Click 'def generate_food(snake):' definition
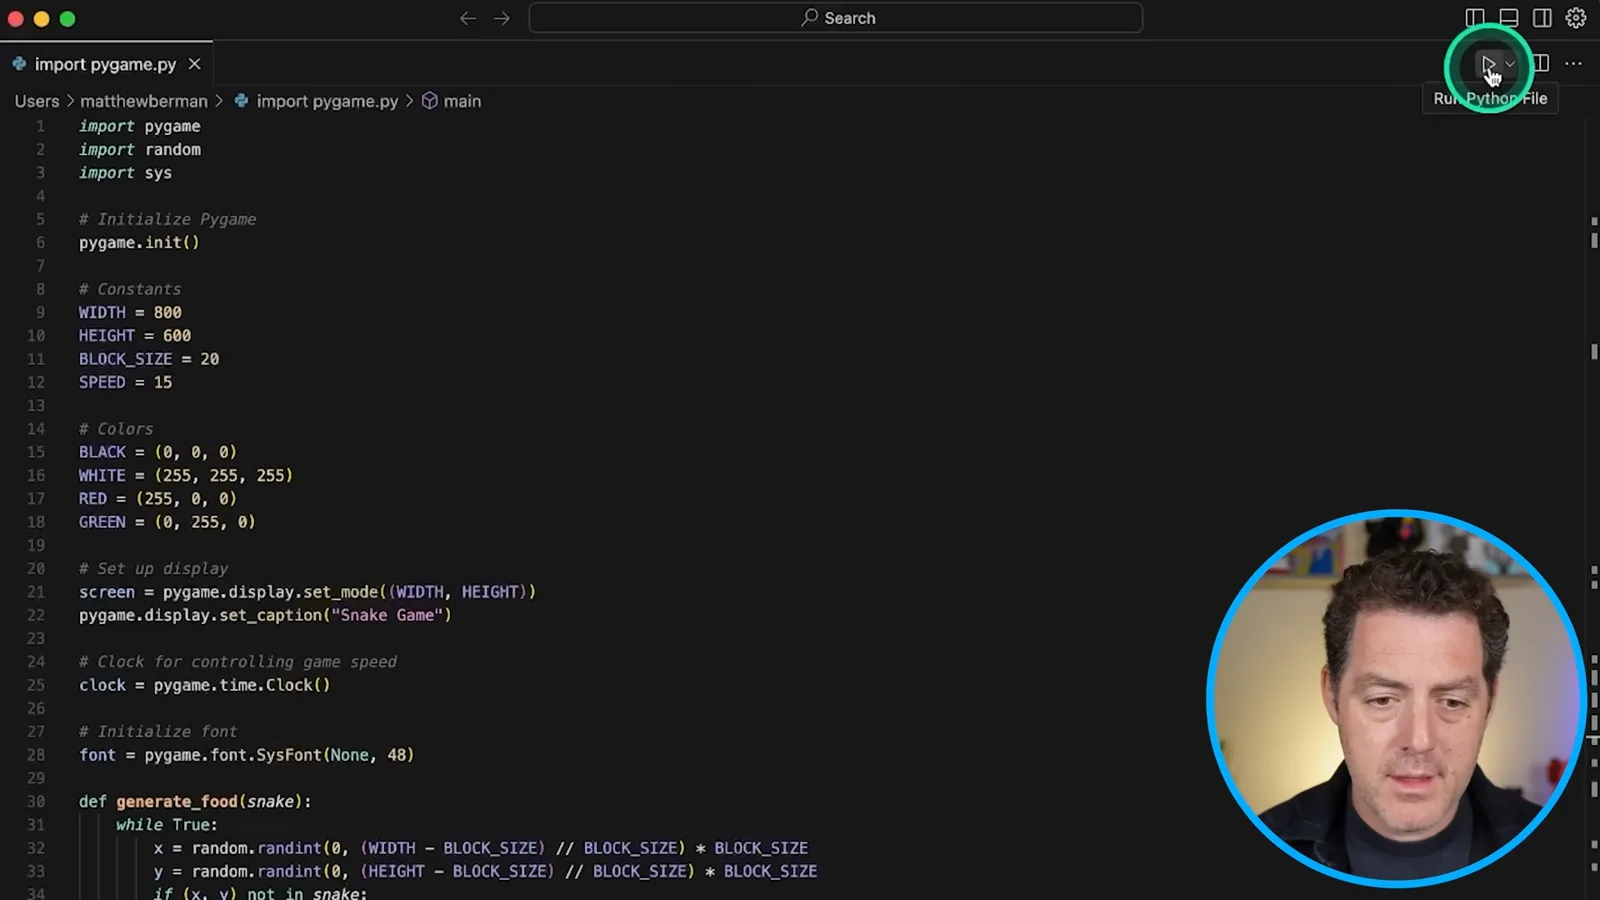 tap(195, 801)
